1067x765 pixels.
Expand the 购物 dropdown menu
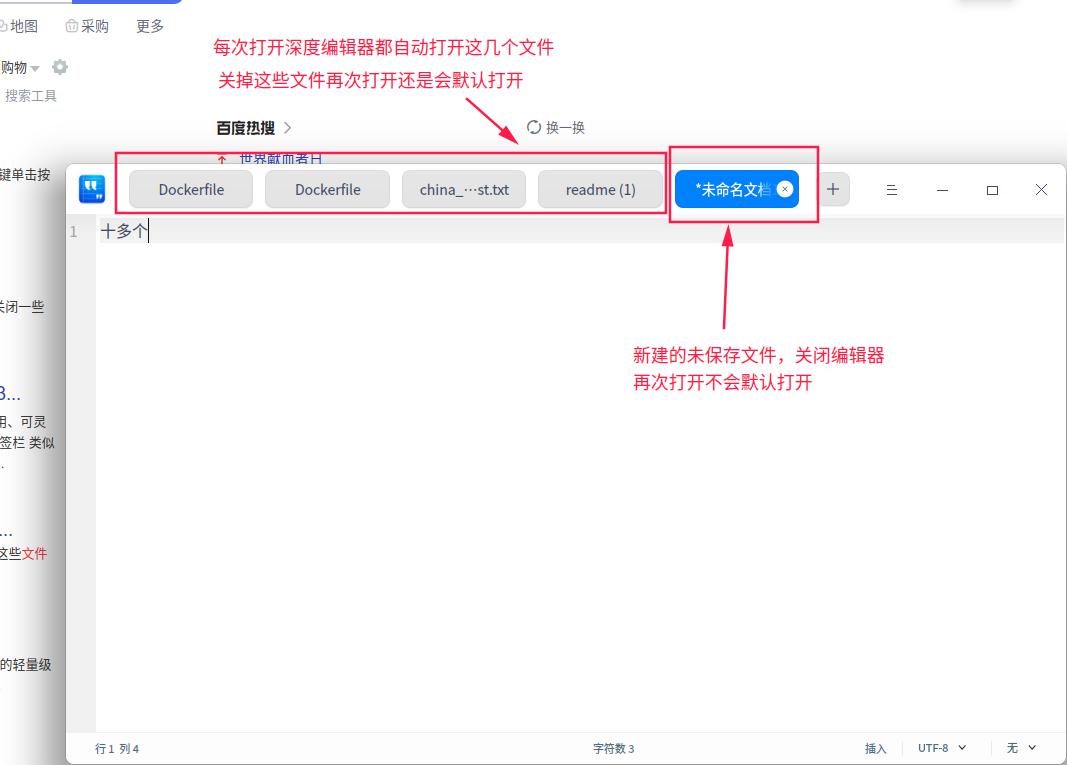pos(36,67)
